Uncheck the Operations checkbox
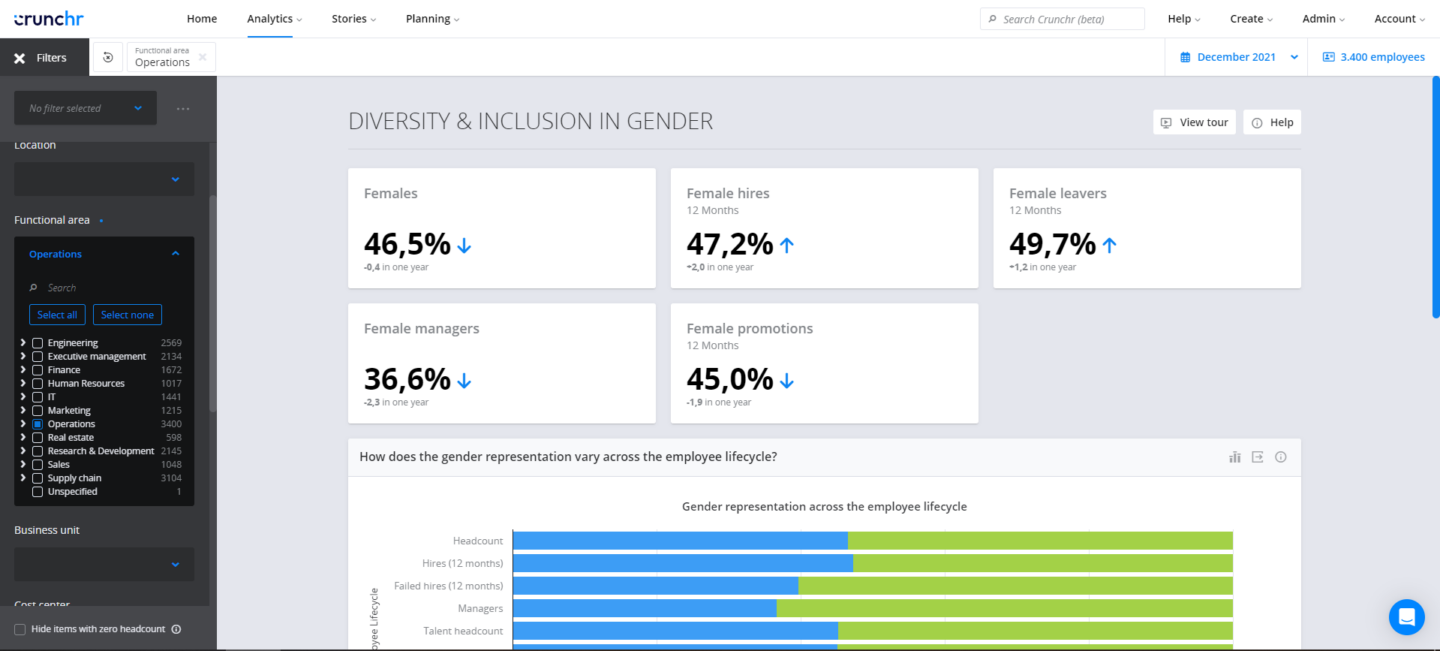Image resolution: width=1440 pixels, height=651 pixels. [x=38, y=424]
